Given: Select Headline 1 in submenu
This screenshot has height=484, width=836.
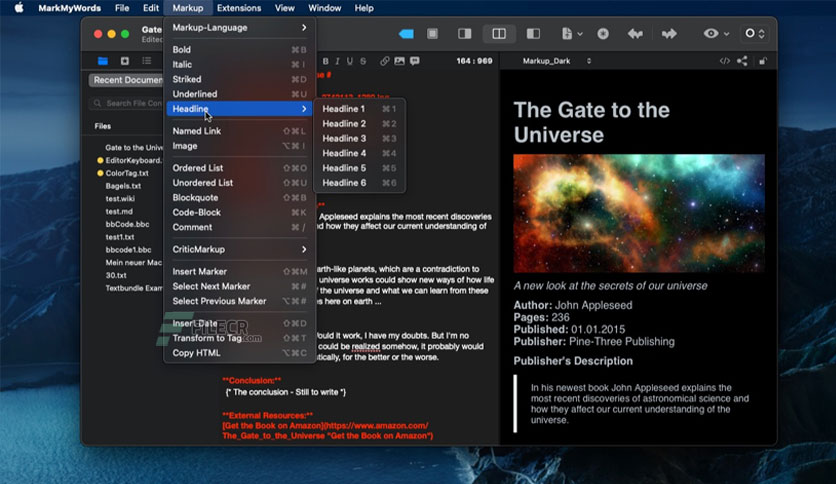Looking at the screenshot, I should (x=359, y=109).
